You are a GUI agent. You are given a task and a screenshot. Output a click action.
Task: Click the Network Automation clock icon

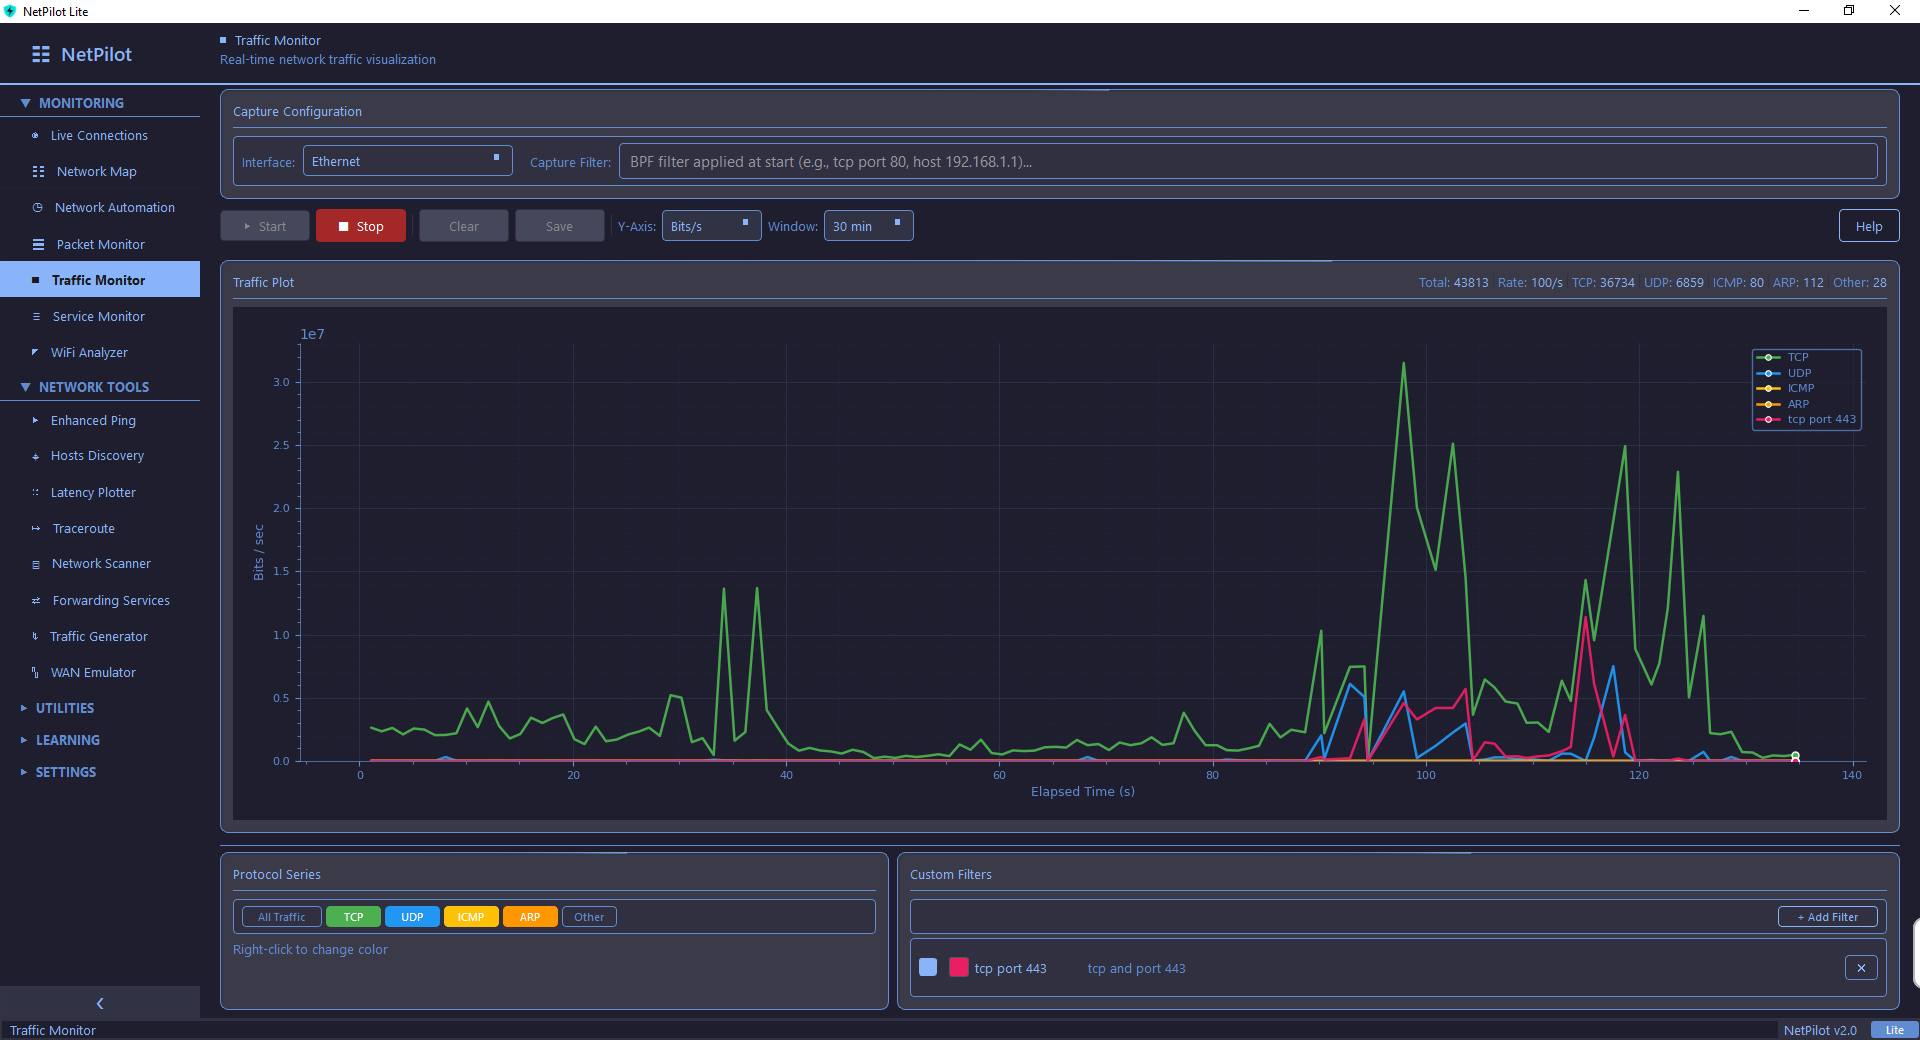point(38,208)
